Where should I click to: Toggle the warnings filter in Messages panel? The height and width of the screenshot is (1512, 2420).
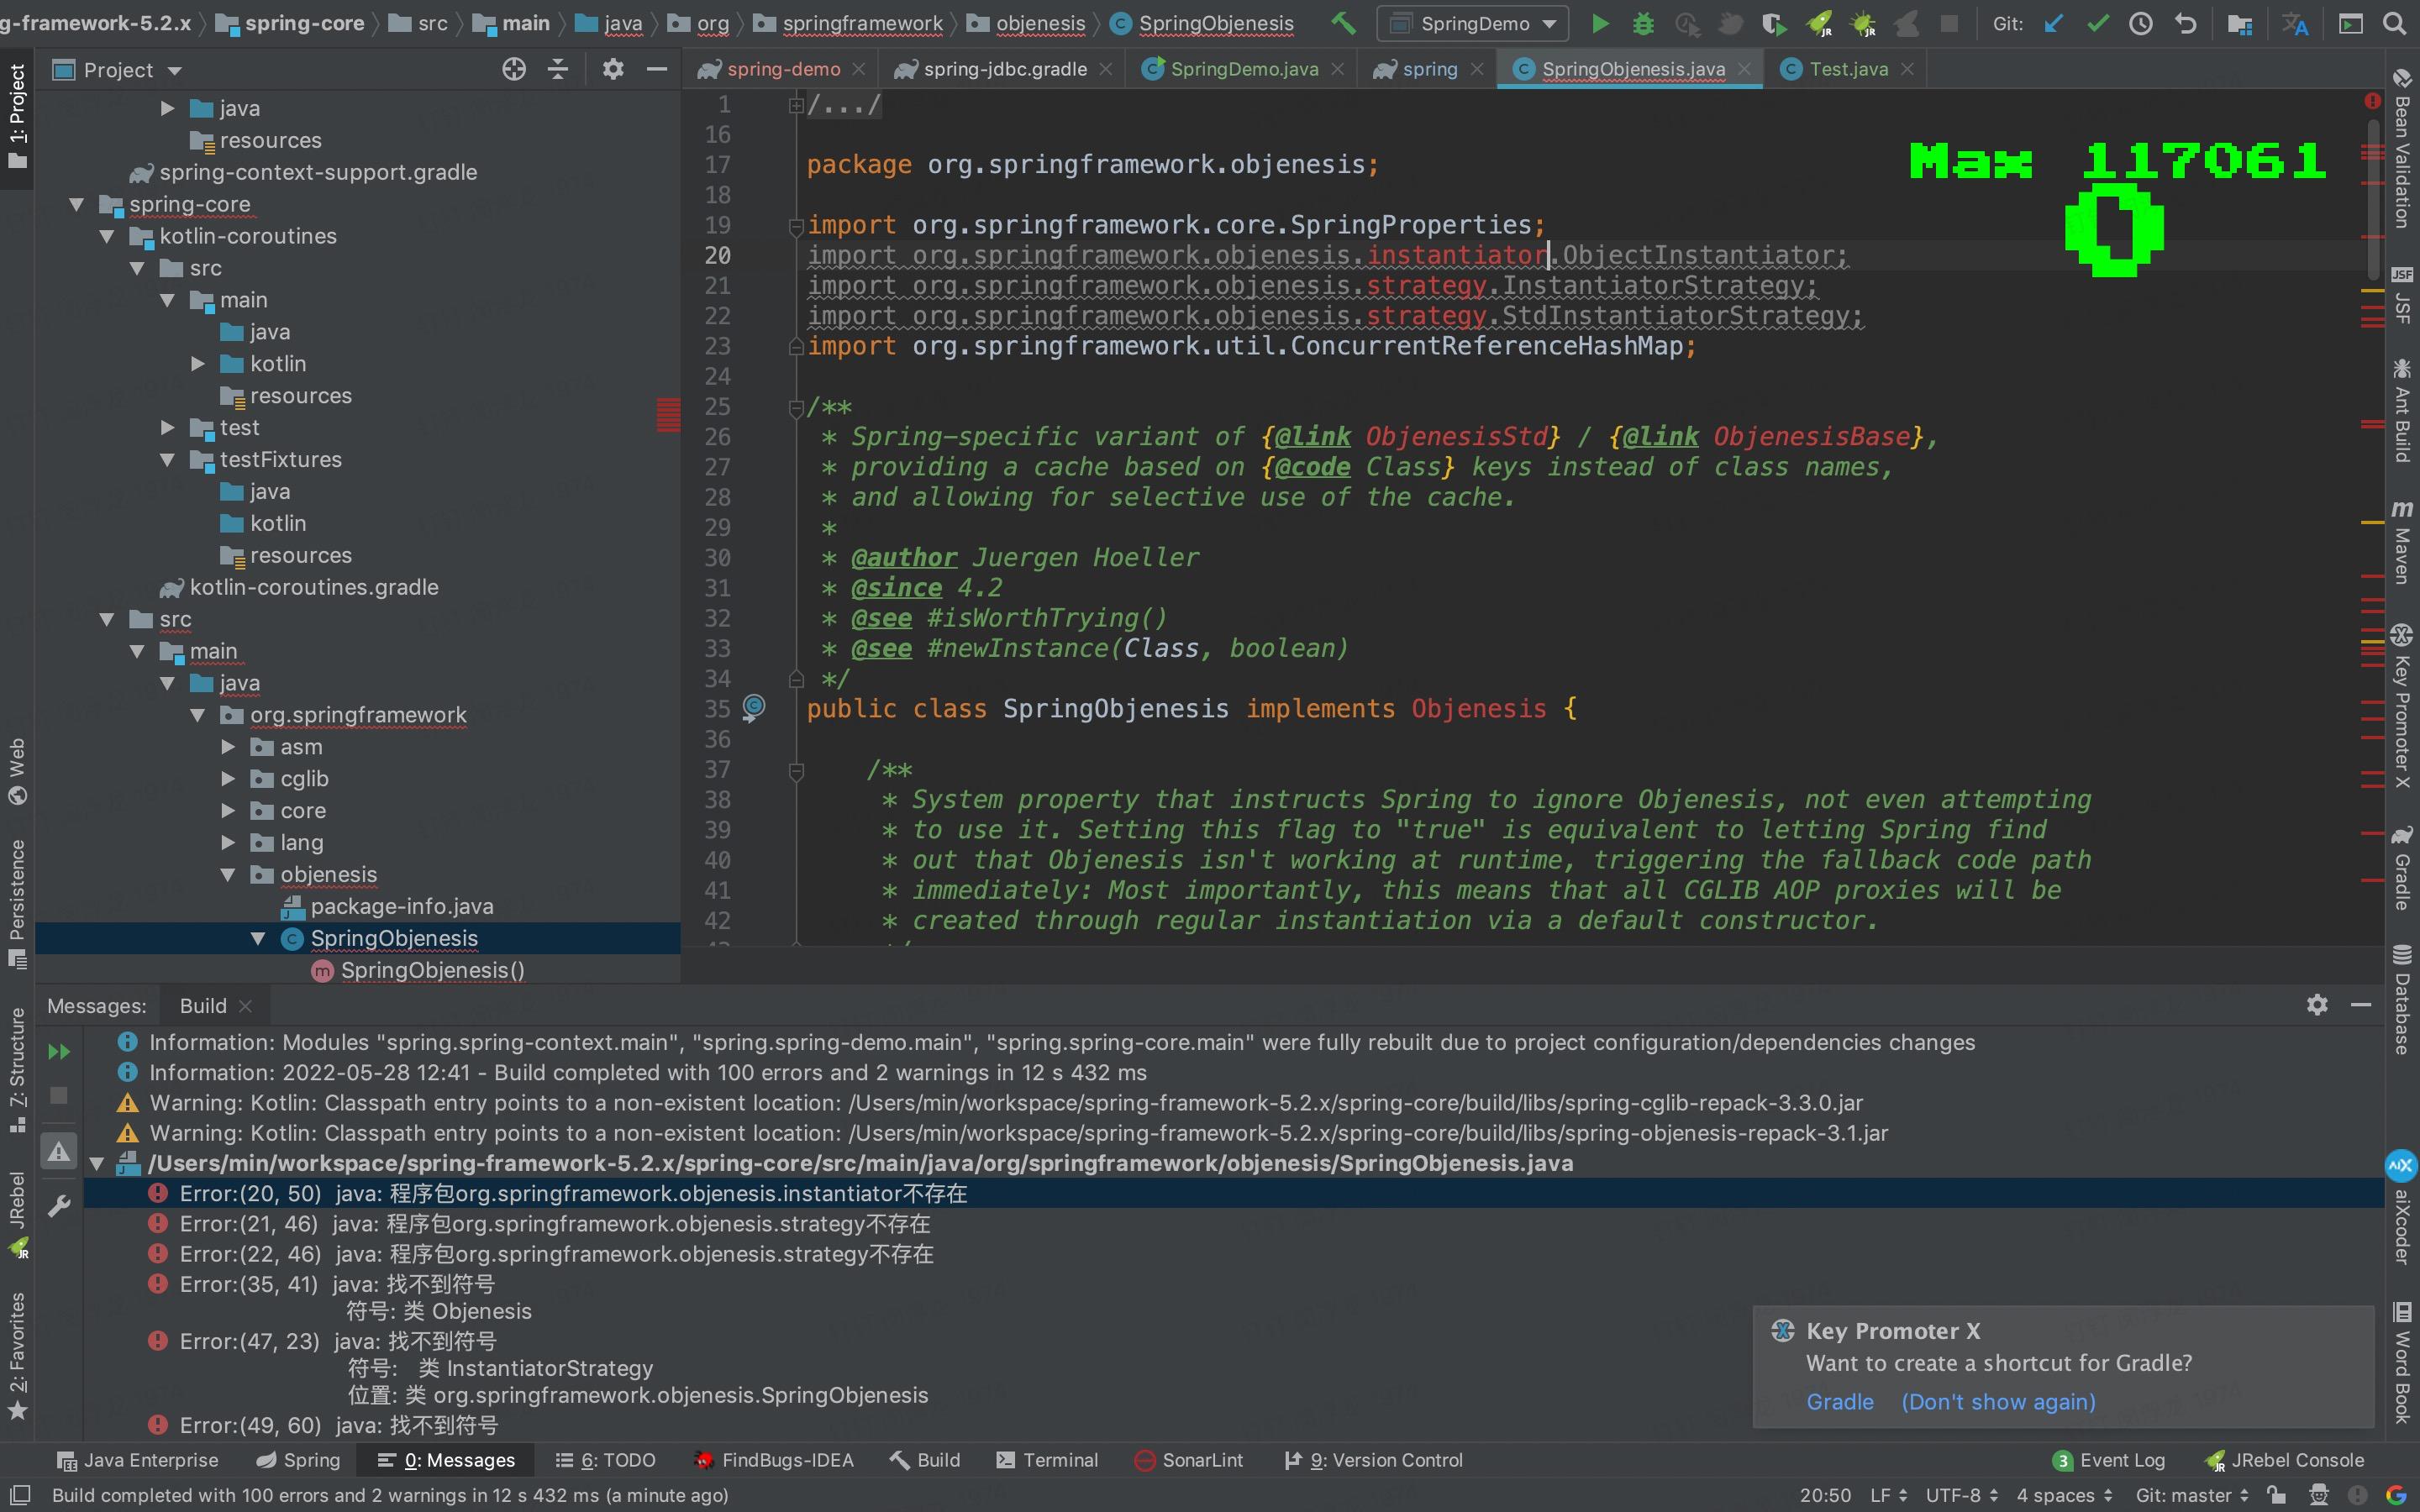coord(59,1152)
